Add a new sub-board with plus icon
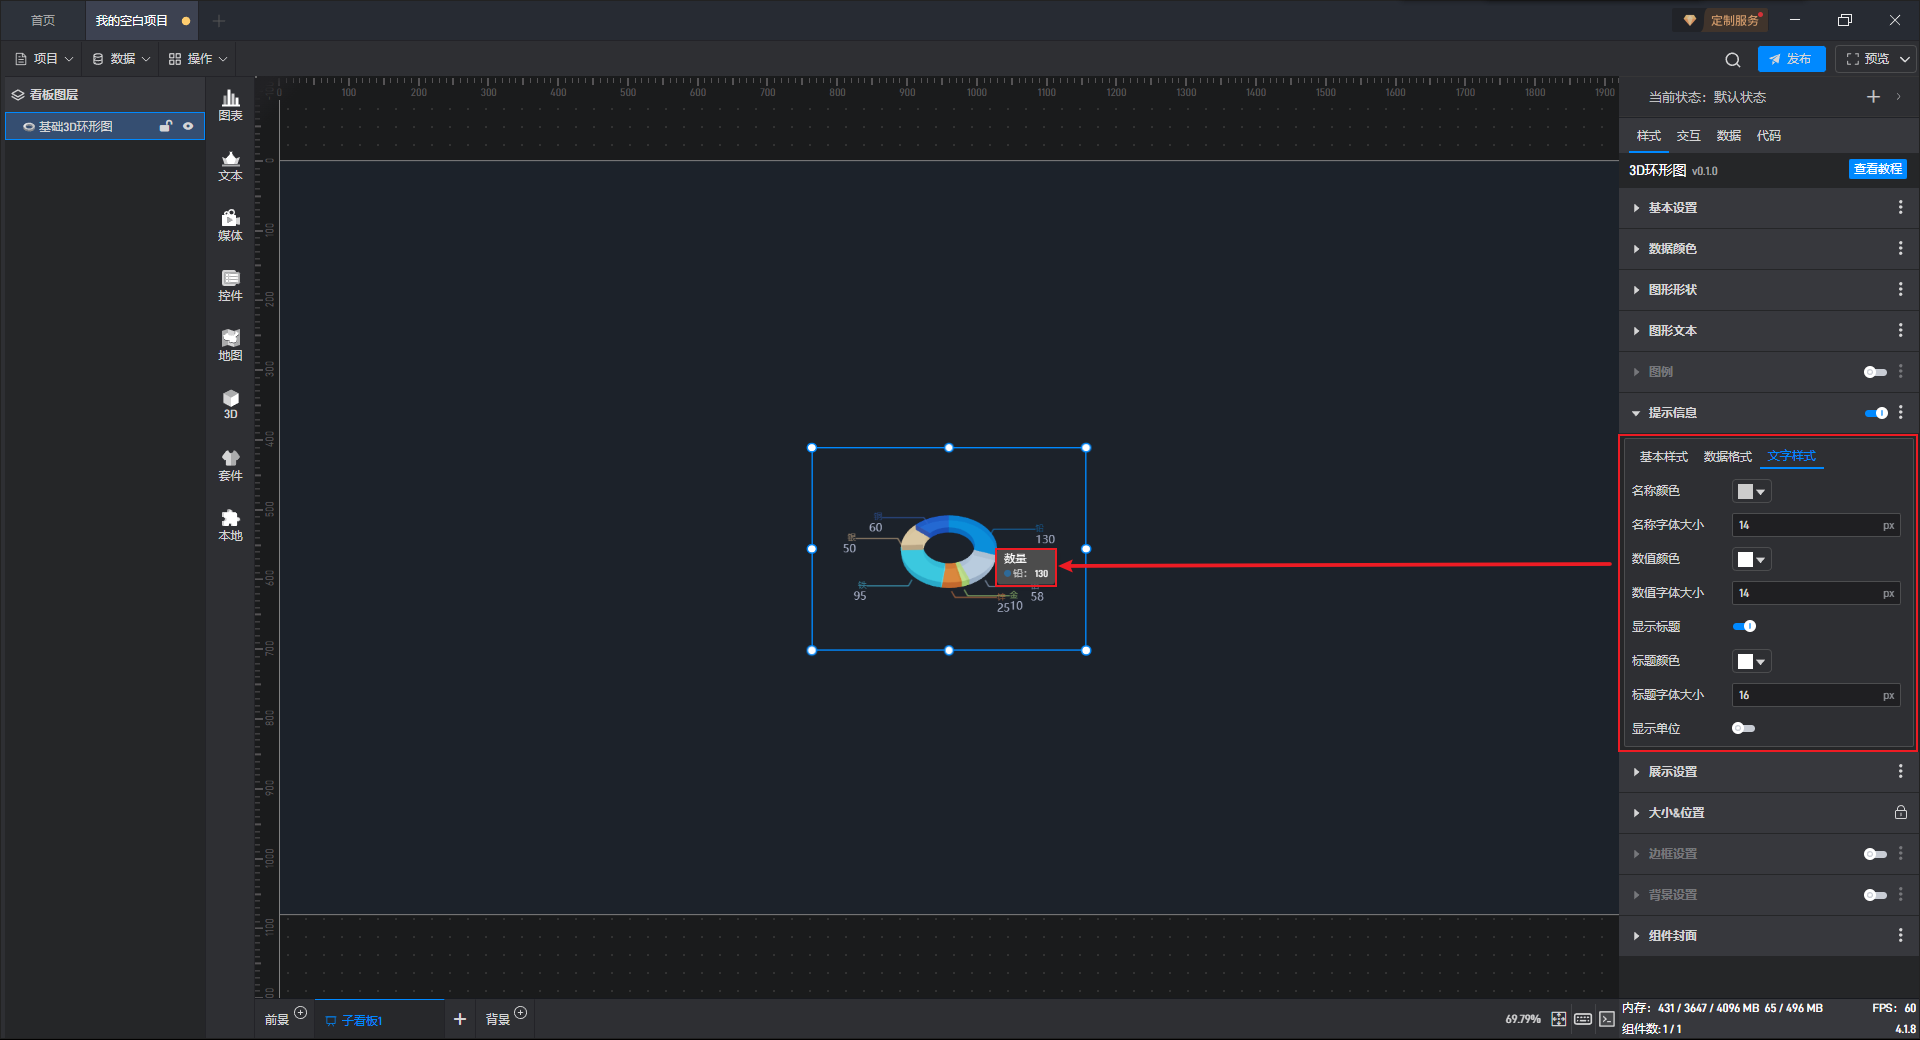1920x1040 pixels. click(460, 1019)
